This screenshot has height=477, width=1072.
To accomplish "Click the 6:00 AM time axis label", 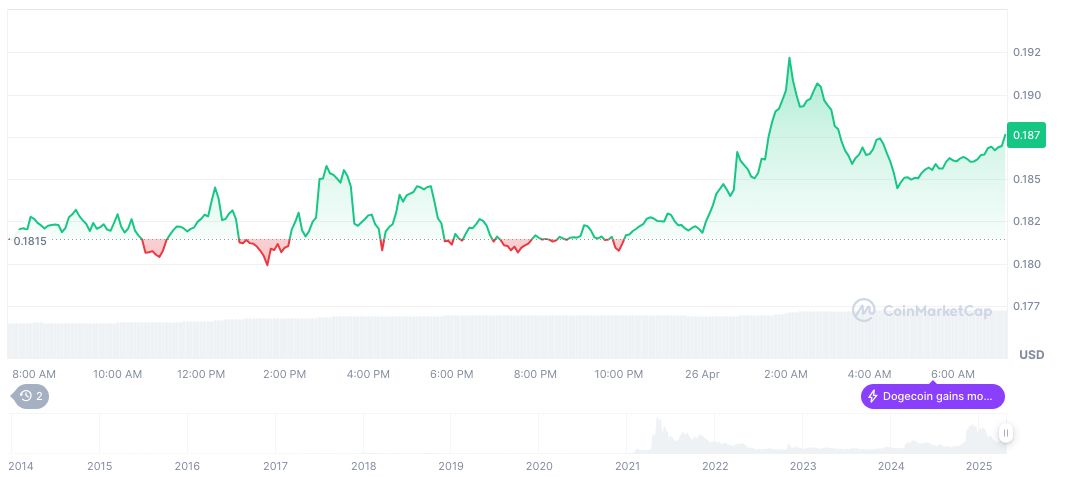I will pos(953,374).
